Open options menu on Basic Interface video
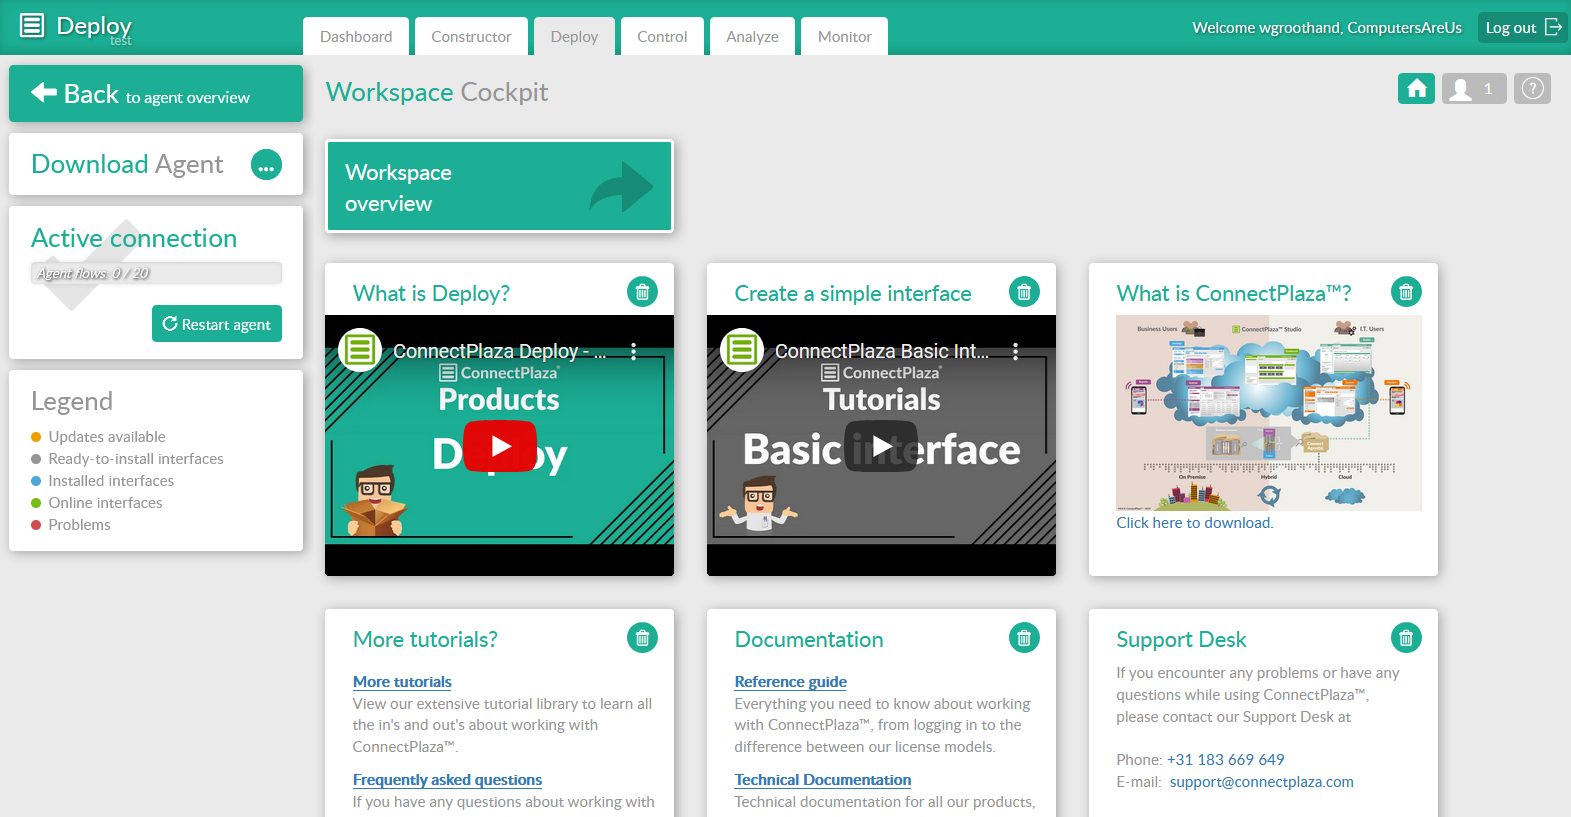 [x=1015, y=351]
